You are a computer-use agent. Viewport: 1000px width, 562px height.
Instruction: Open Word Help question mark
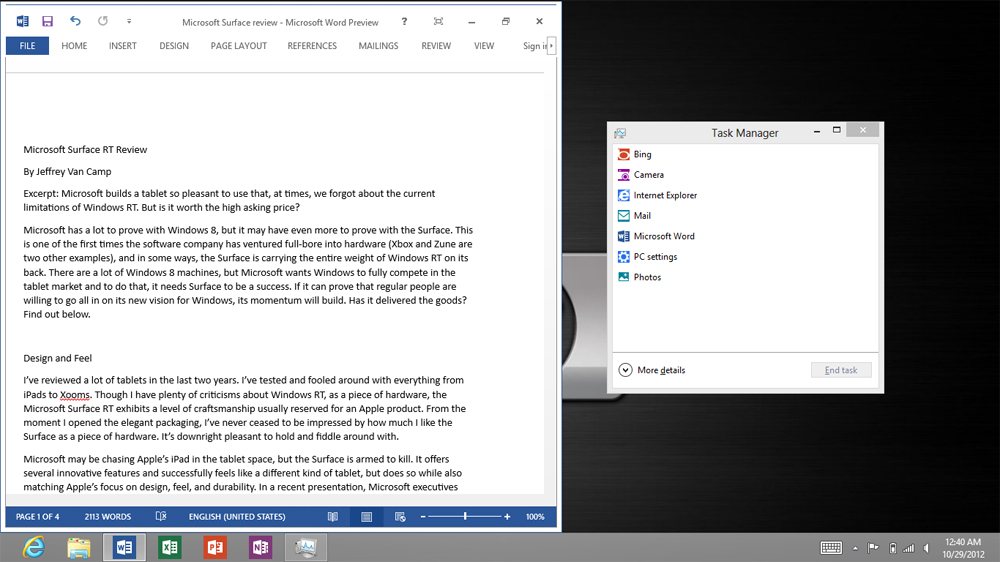coord(404,21)
